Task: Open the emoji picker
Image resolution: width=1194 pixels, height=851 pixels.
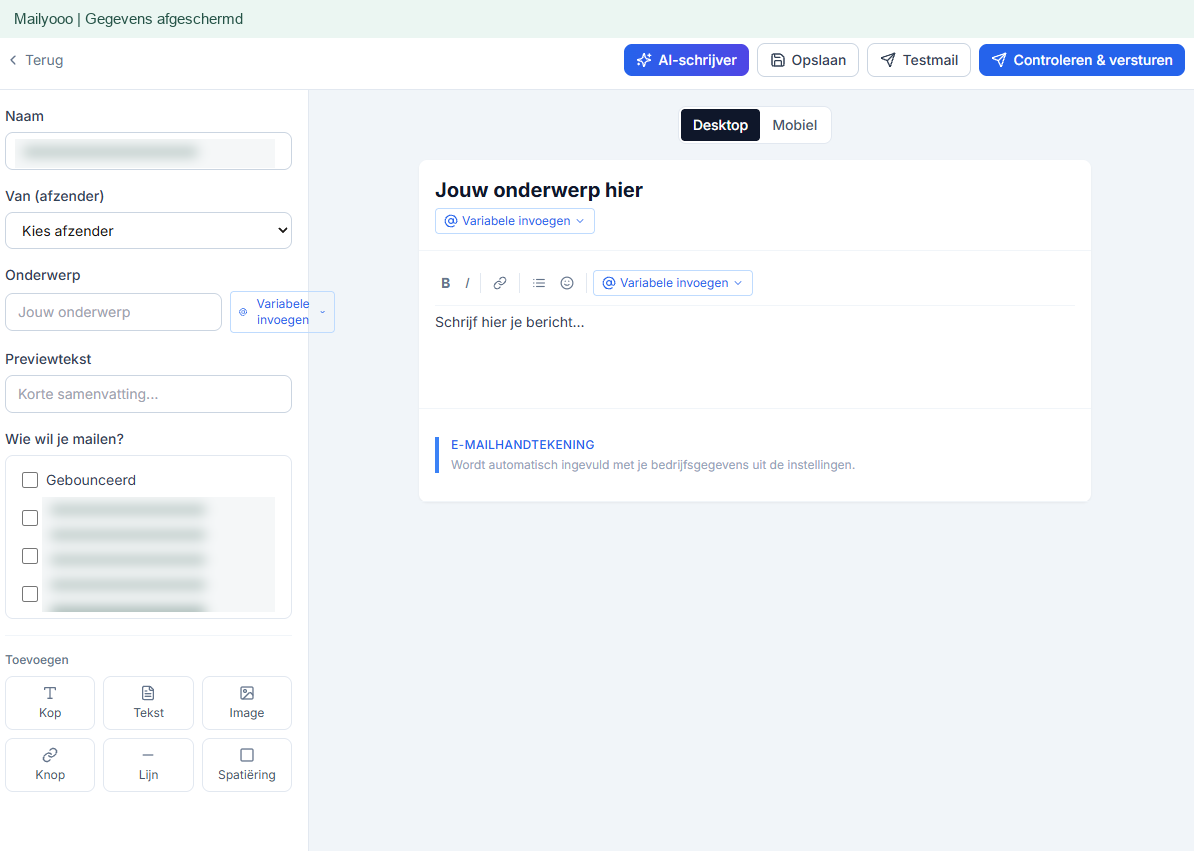Action: point(567,283)
